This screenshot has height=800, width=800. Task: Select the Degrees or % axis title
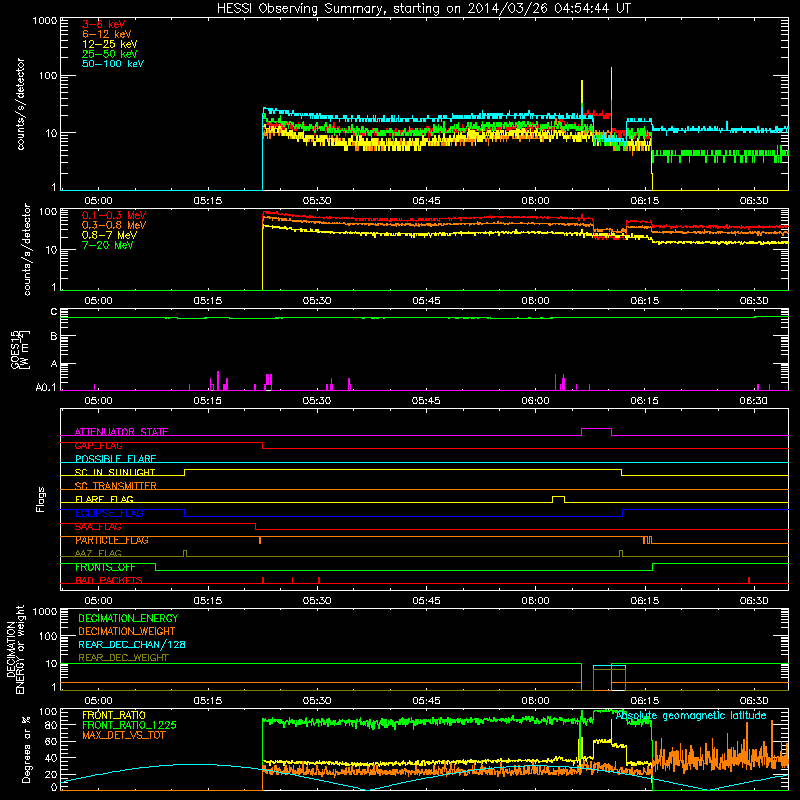[26, 749]
